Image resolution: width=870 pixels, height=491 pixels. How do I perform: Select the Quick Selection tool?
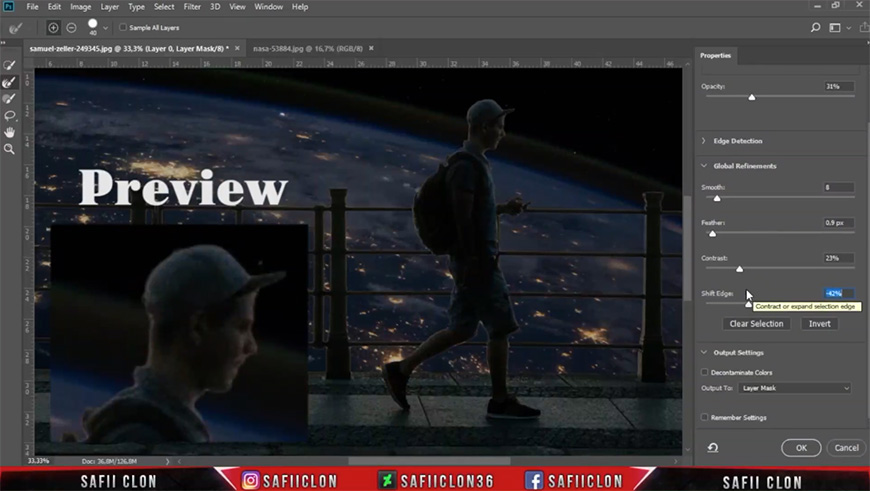coord(9,65)
